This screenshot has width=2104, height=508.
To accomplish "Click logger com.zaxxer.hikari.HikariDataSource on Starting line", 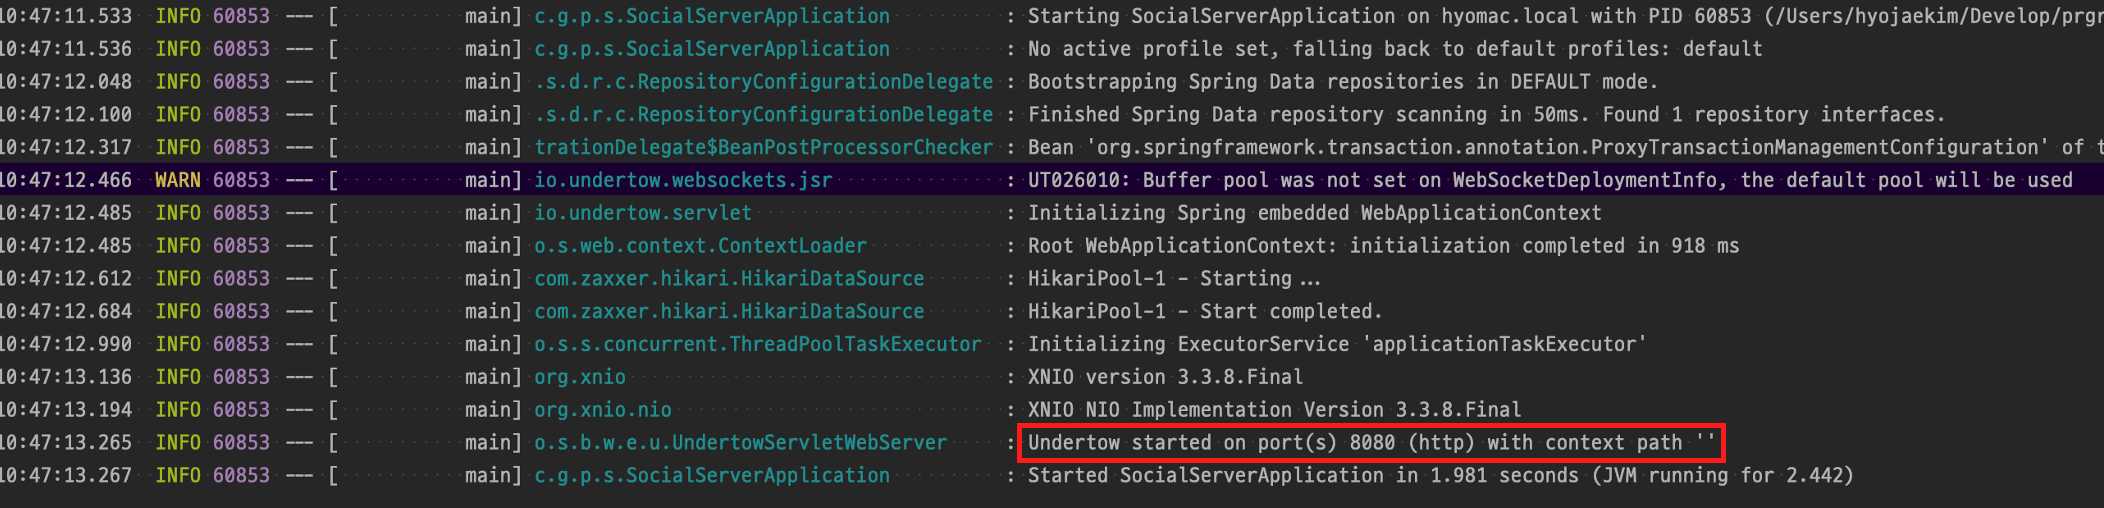I will point(729,279).
